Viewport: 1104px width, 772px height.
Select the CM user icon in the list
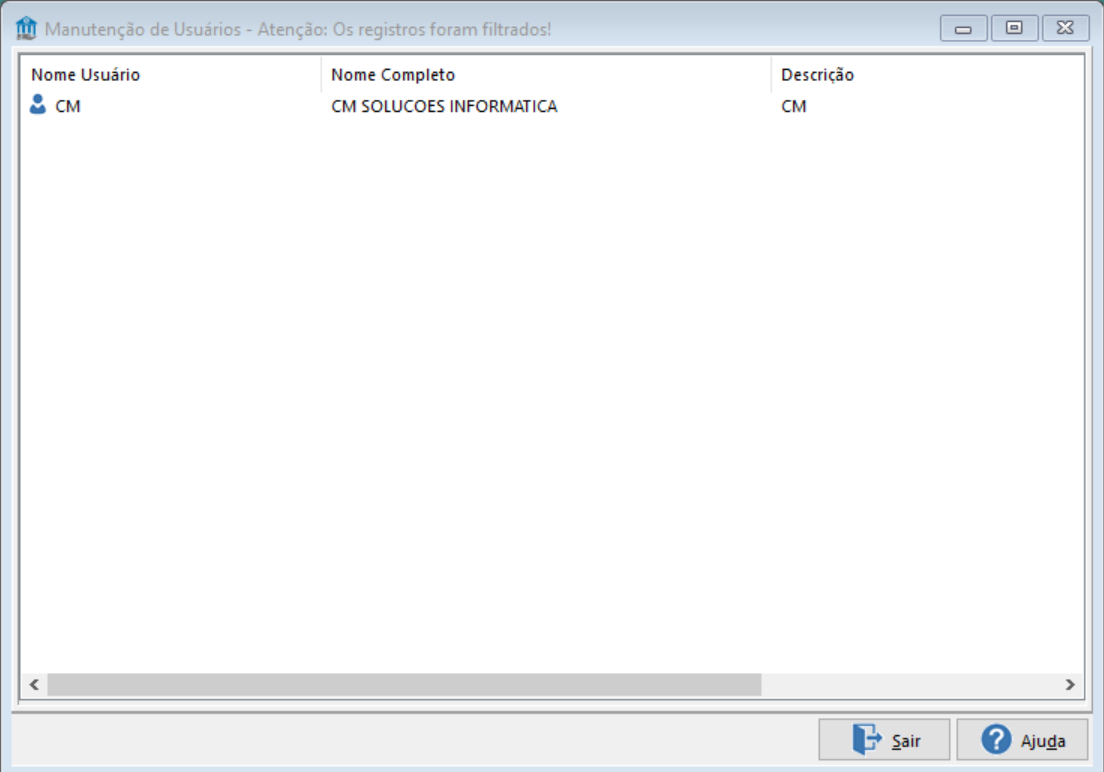tap(38, 105)
